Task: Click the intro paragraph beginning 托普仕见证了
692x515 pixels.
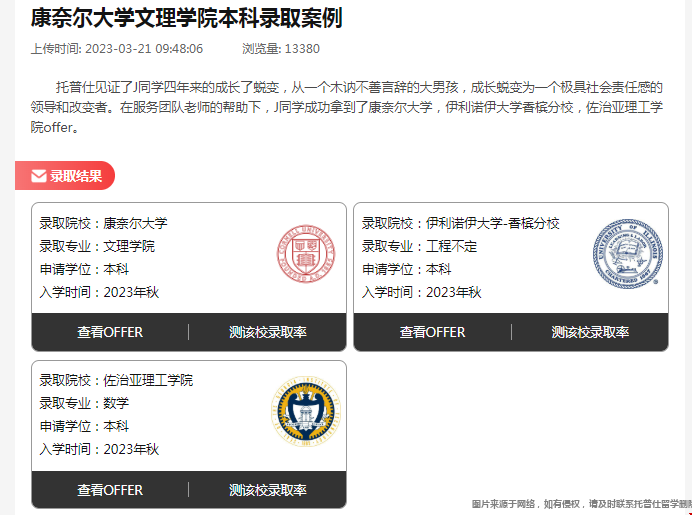Action: point(346,107)
